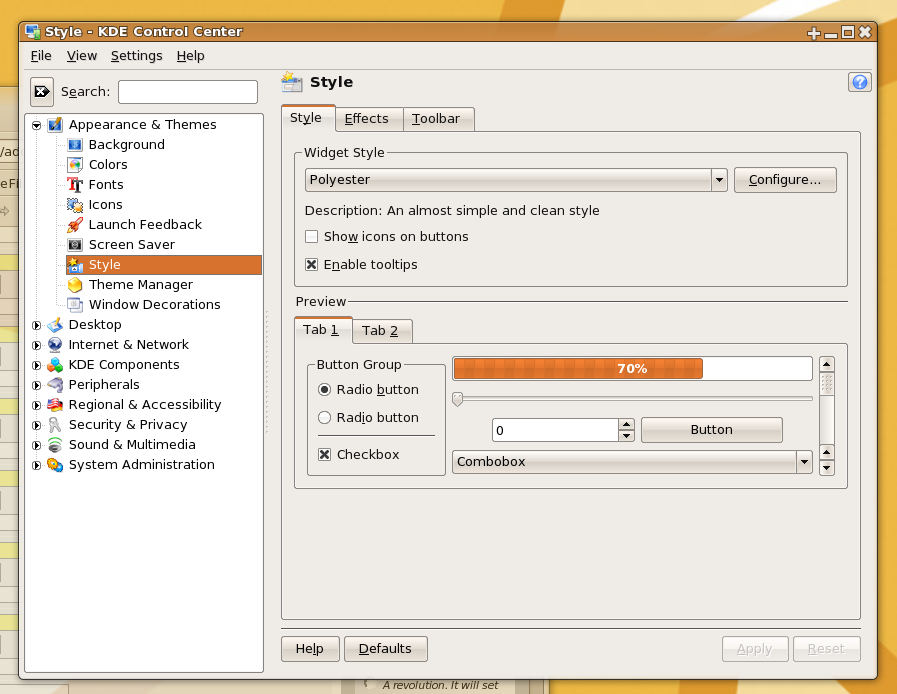
Task: Click the preview Button
Action: 712,430
